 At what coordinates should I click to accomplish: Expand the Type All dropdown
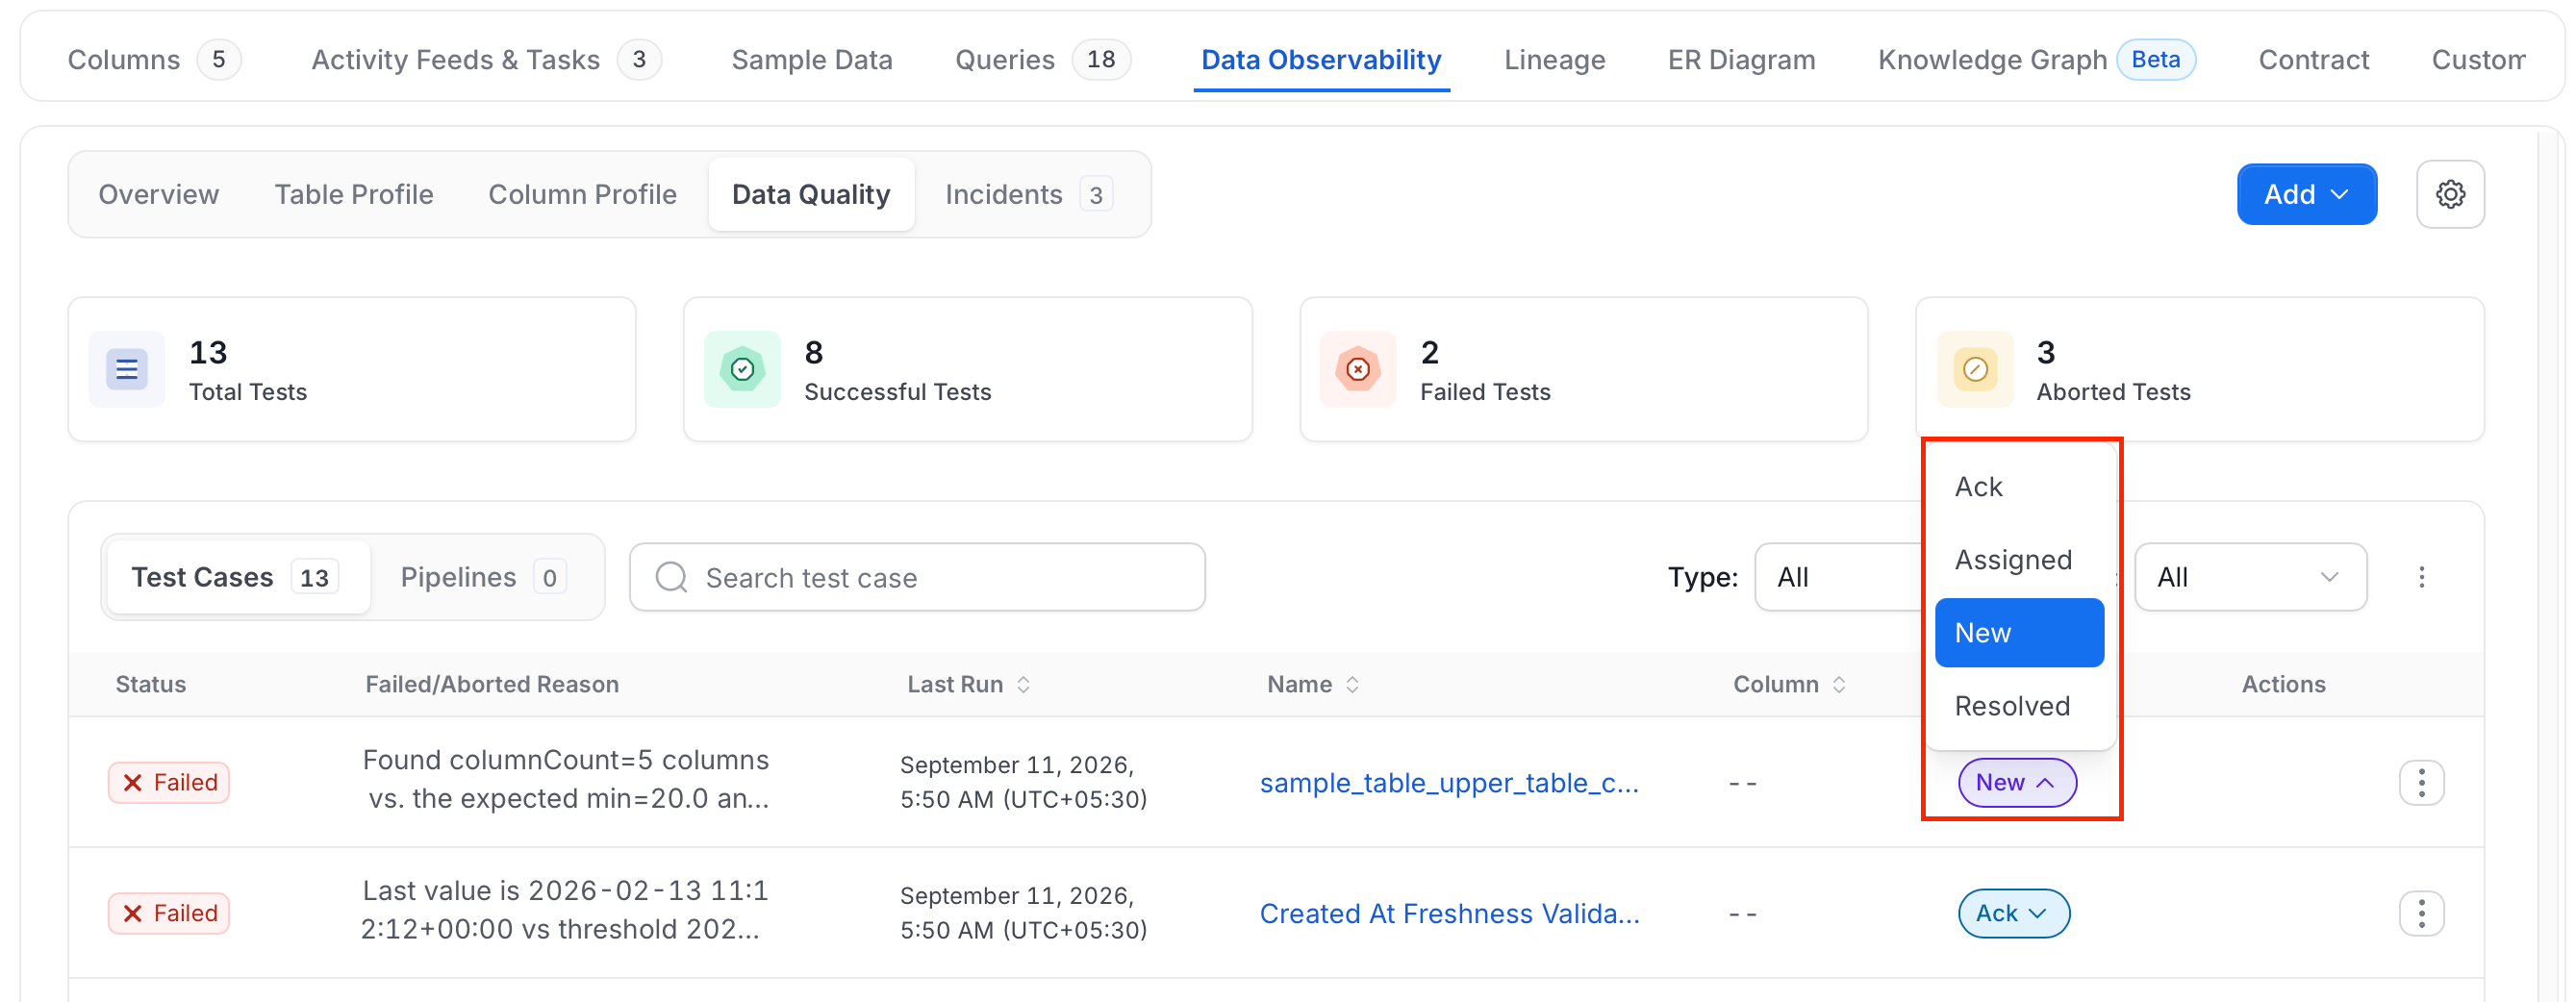(x=1840, y=577)
